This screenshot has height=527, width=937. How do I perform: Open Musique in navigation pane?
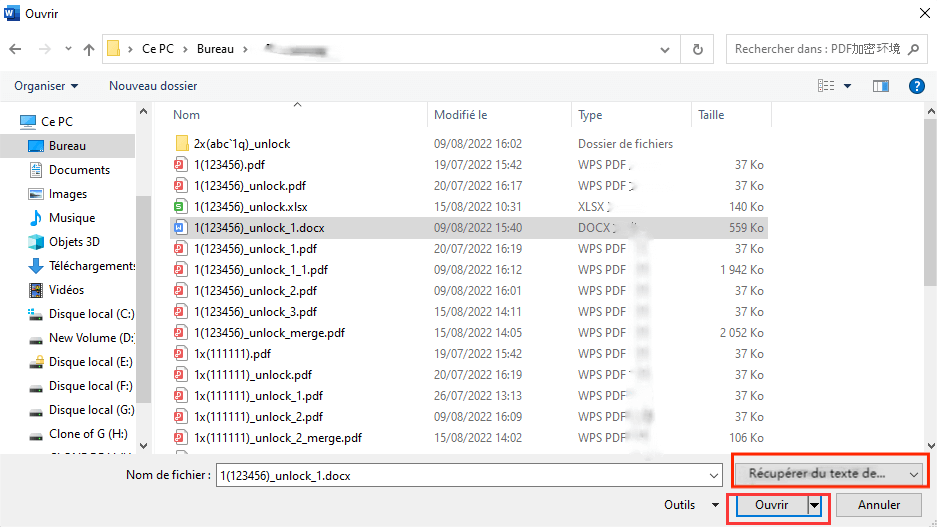(x=72, y=218)
